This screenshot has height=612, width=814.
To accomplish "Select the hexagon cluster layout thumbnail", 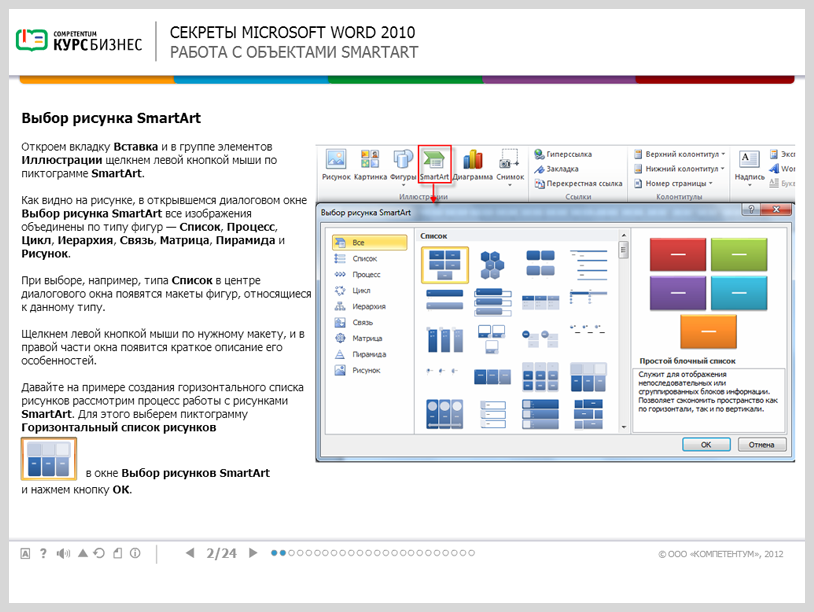I will click(x=492, y=265).
